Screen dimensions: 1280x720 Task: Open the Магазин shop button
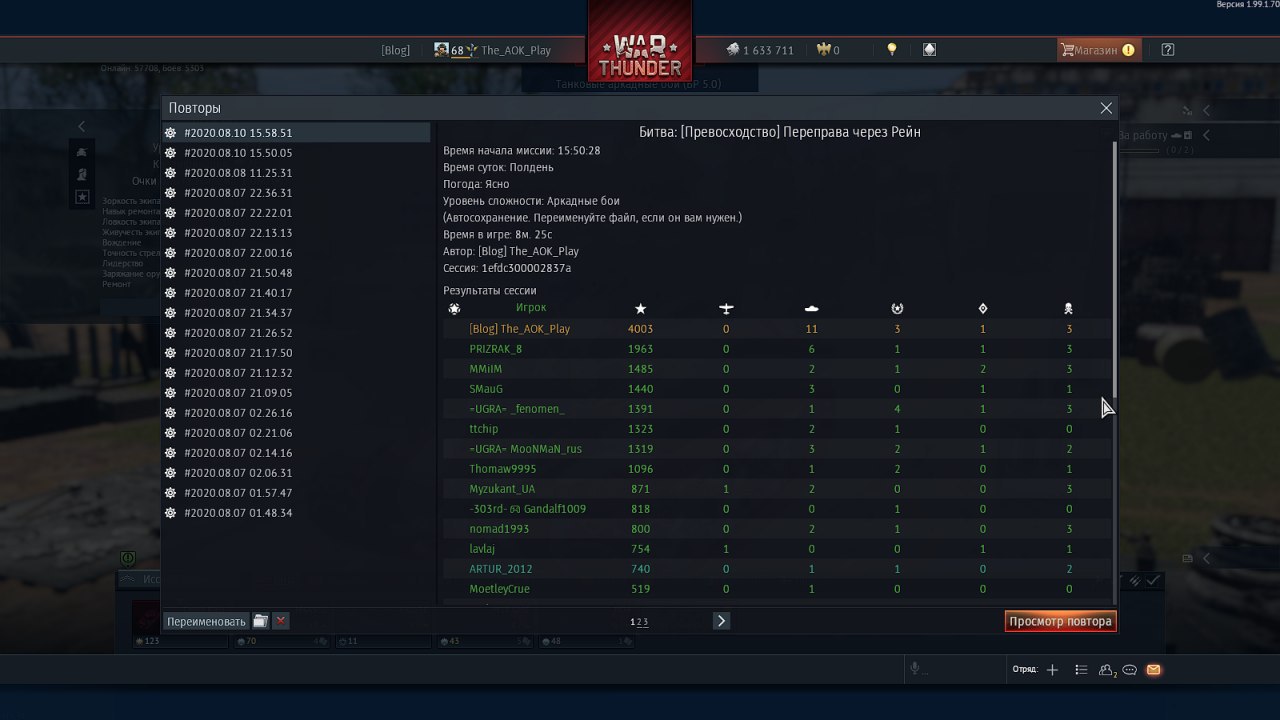click(x=1098, y=50)
